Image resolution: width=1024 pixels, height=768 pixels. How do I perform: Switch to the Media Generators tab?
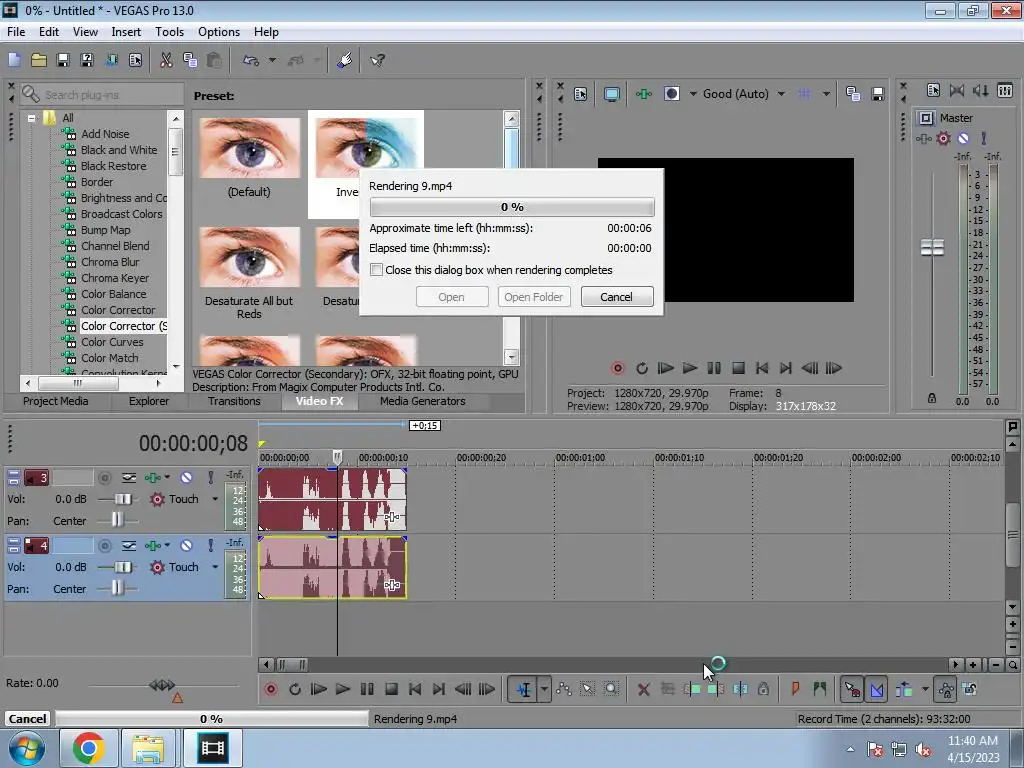[x=423, y=401]
